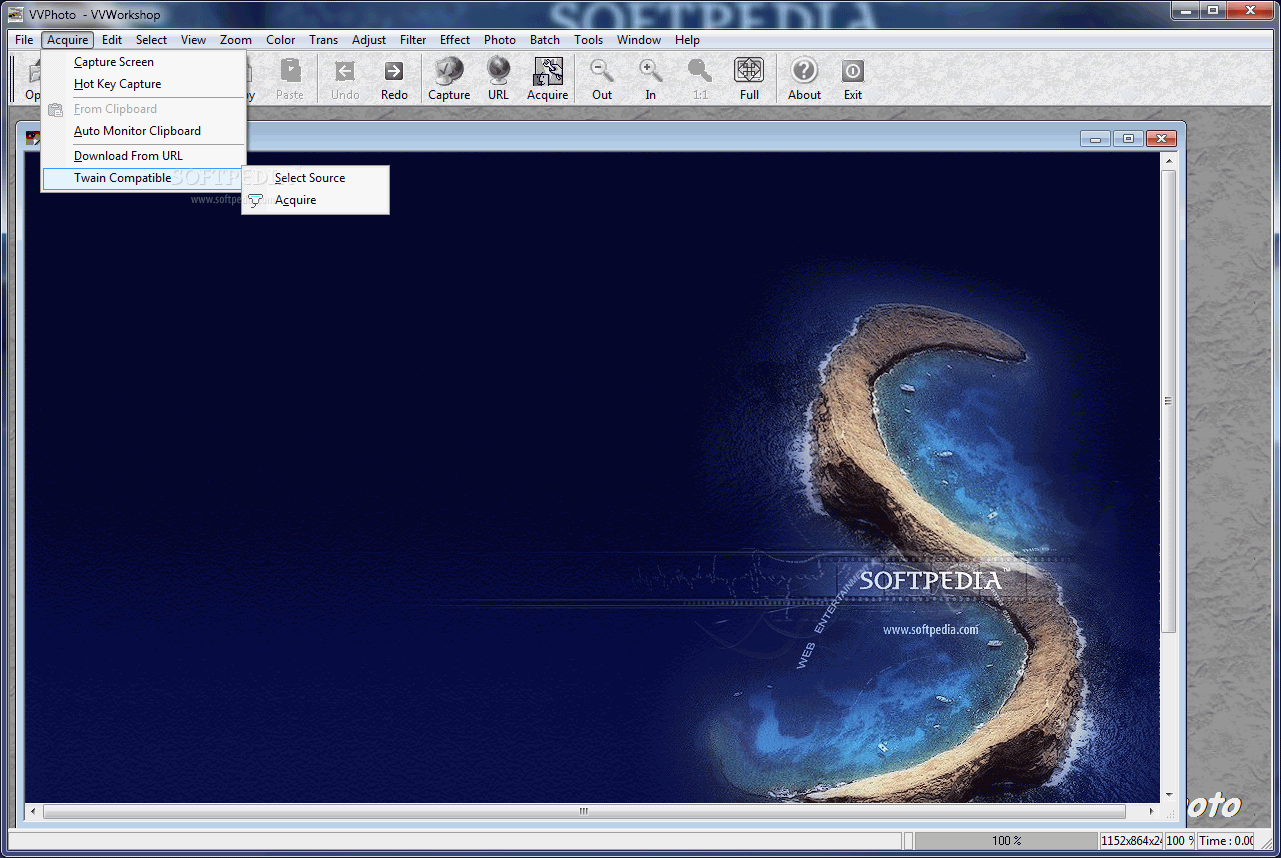Click the 1152x864 image size status text
This screenshot has height=858, width=1281.
coord(1132,841)
